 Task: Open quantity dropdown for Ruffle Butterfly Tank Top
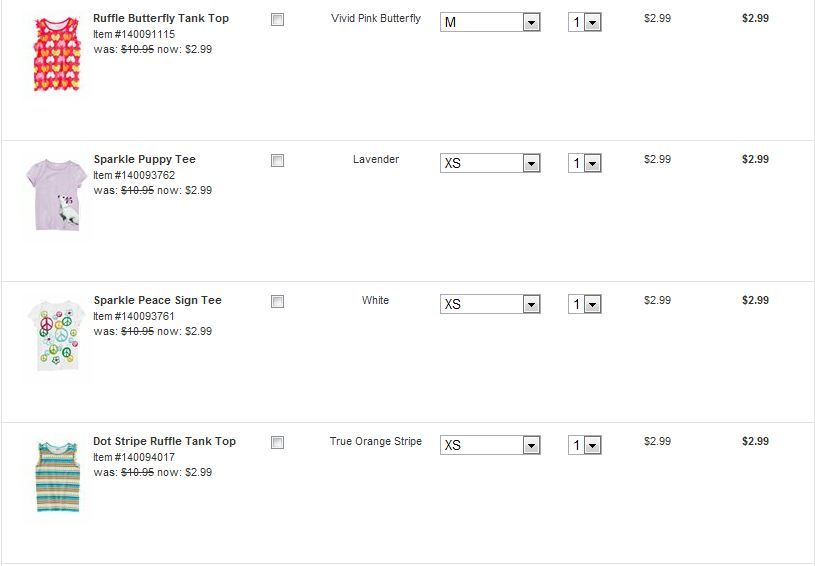tap(585, 22)
